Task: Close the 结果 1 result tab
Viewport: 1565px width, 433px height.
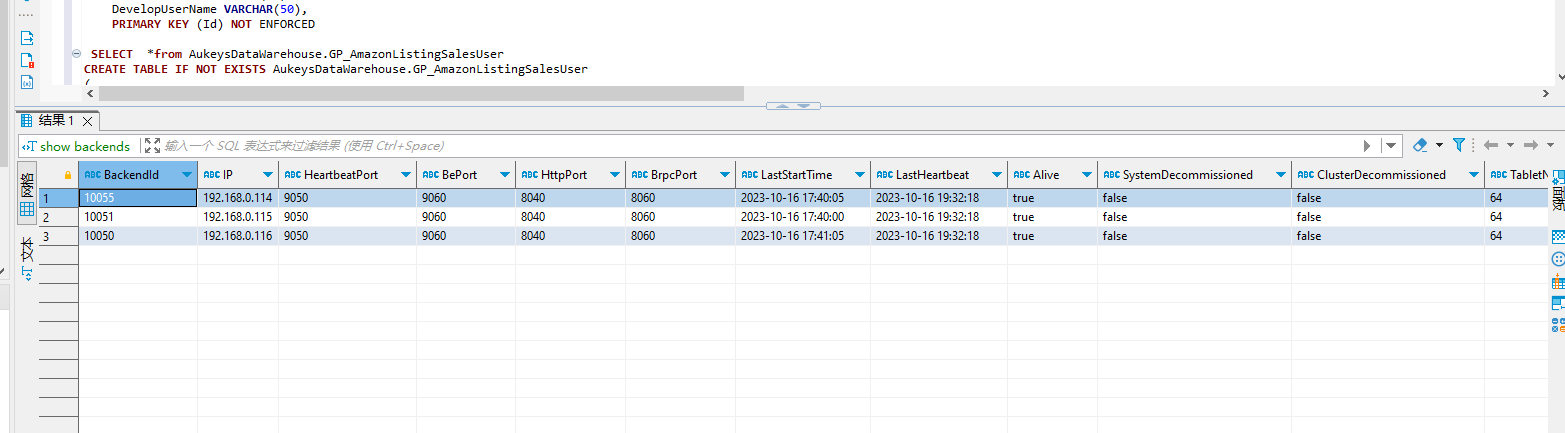Action: point(87,121)
